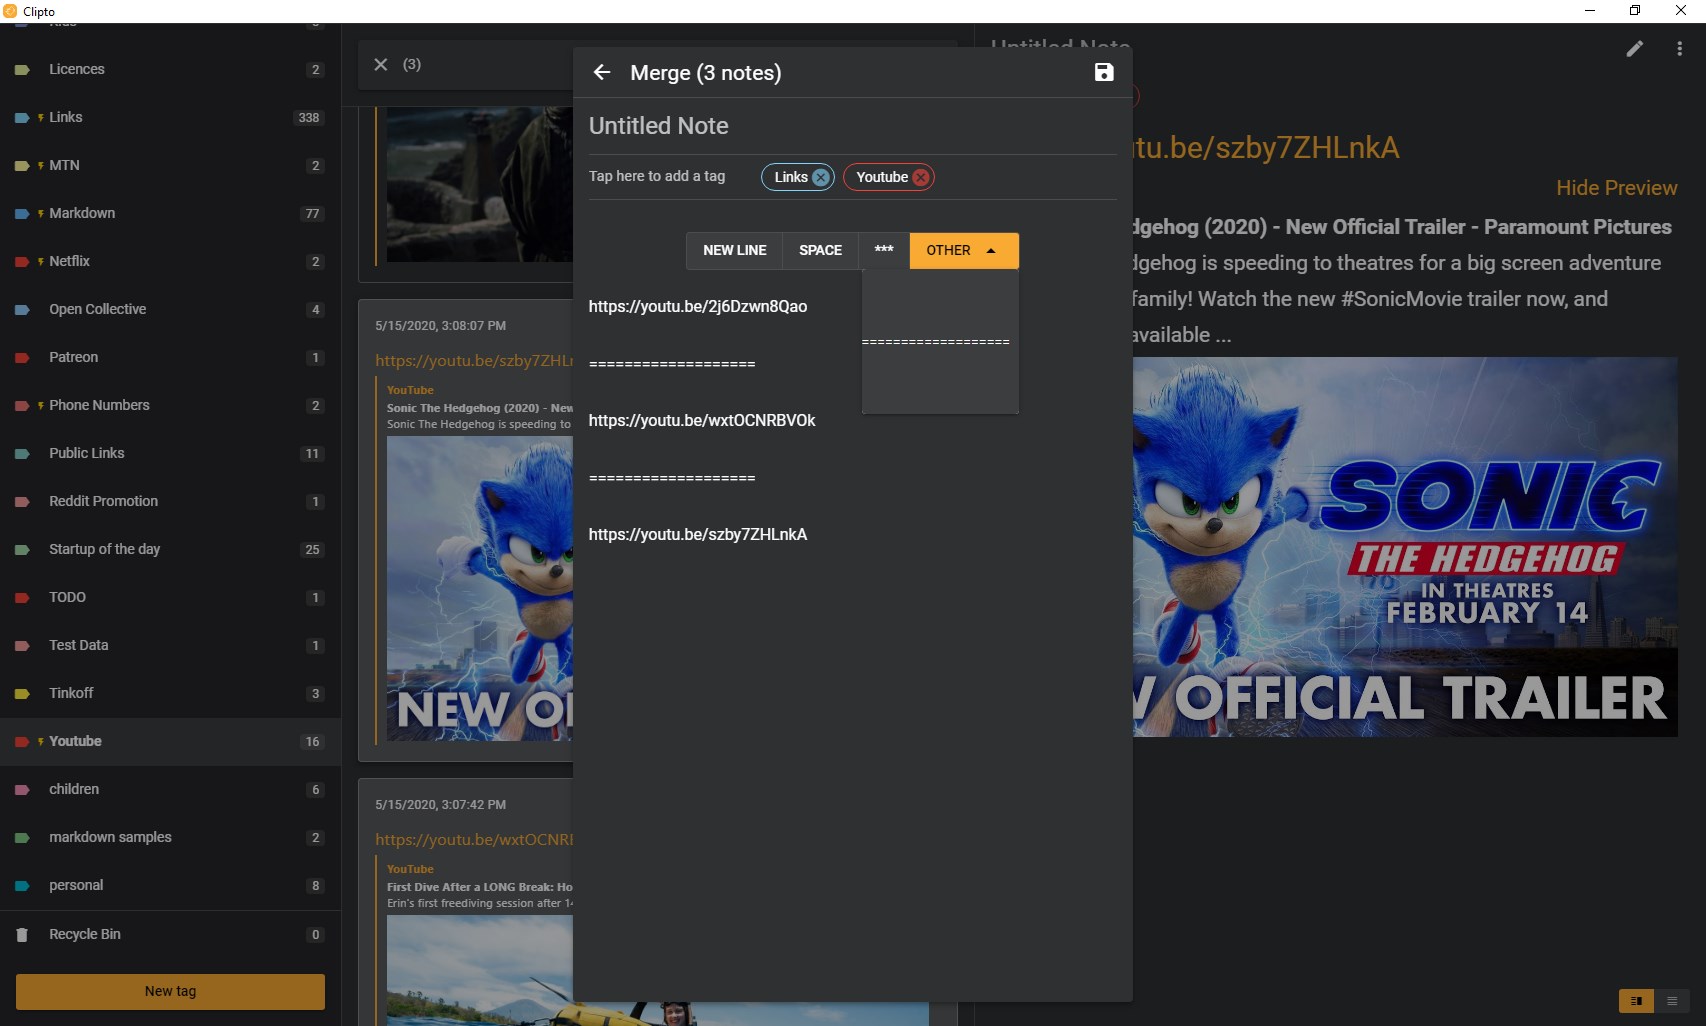Viewport: 1706px width, 1026px height.
Task: Select the Youtube tag
Action: point(170,741)
